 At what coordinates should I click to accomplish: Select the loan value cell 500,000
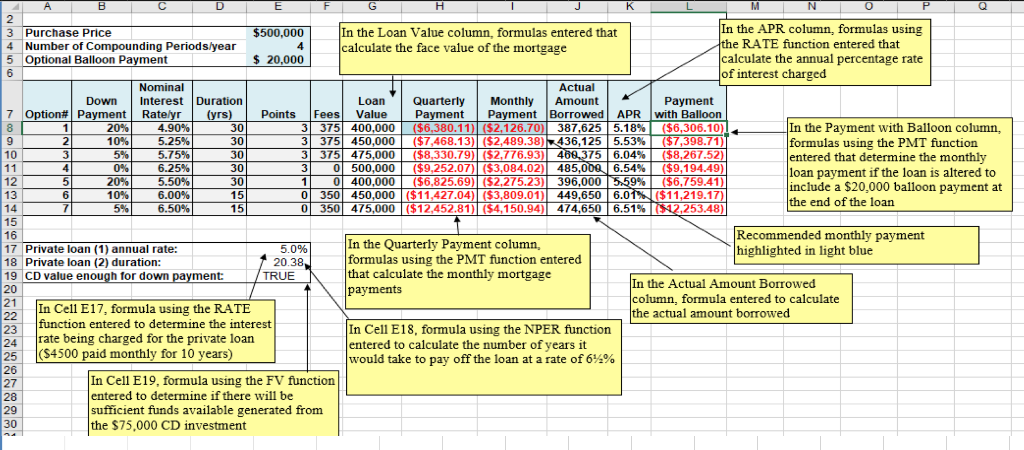click(372, 169)
